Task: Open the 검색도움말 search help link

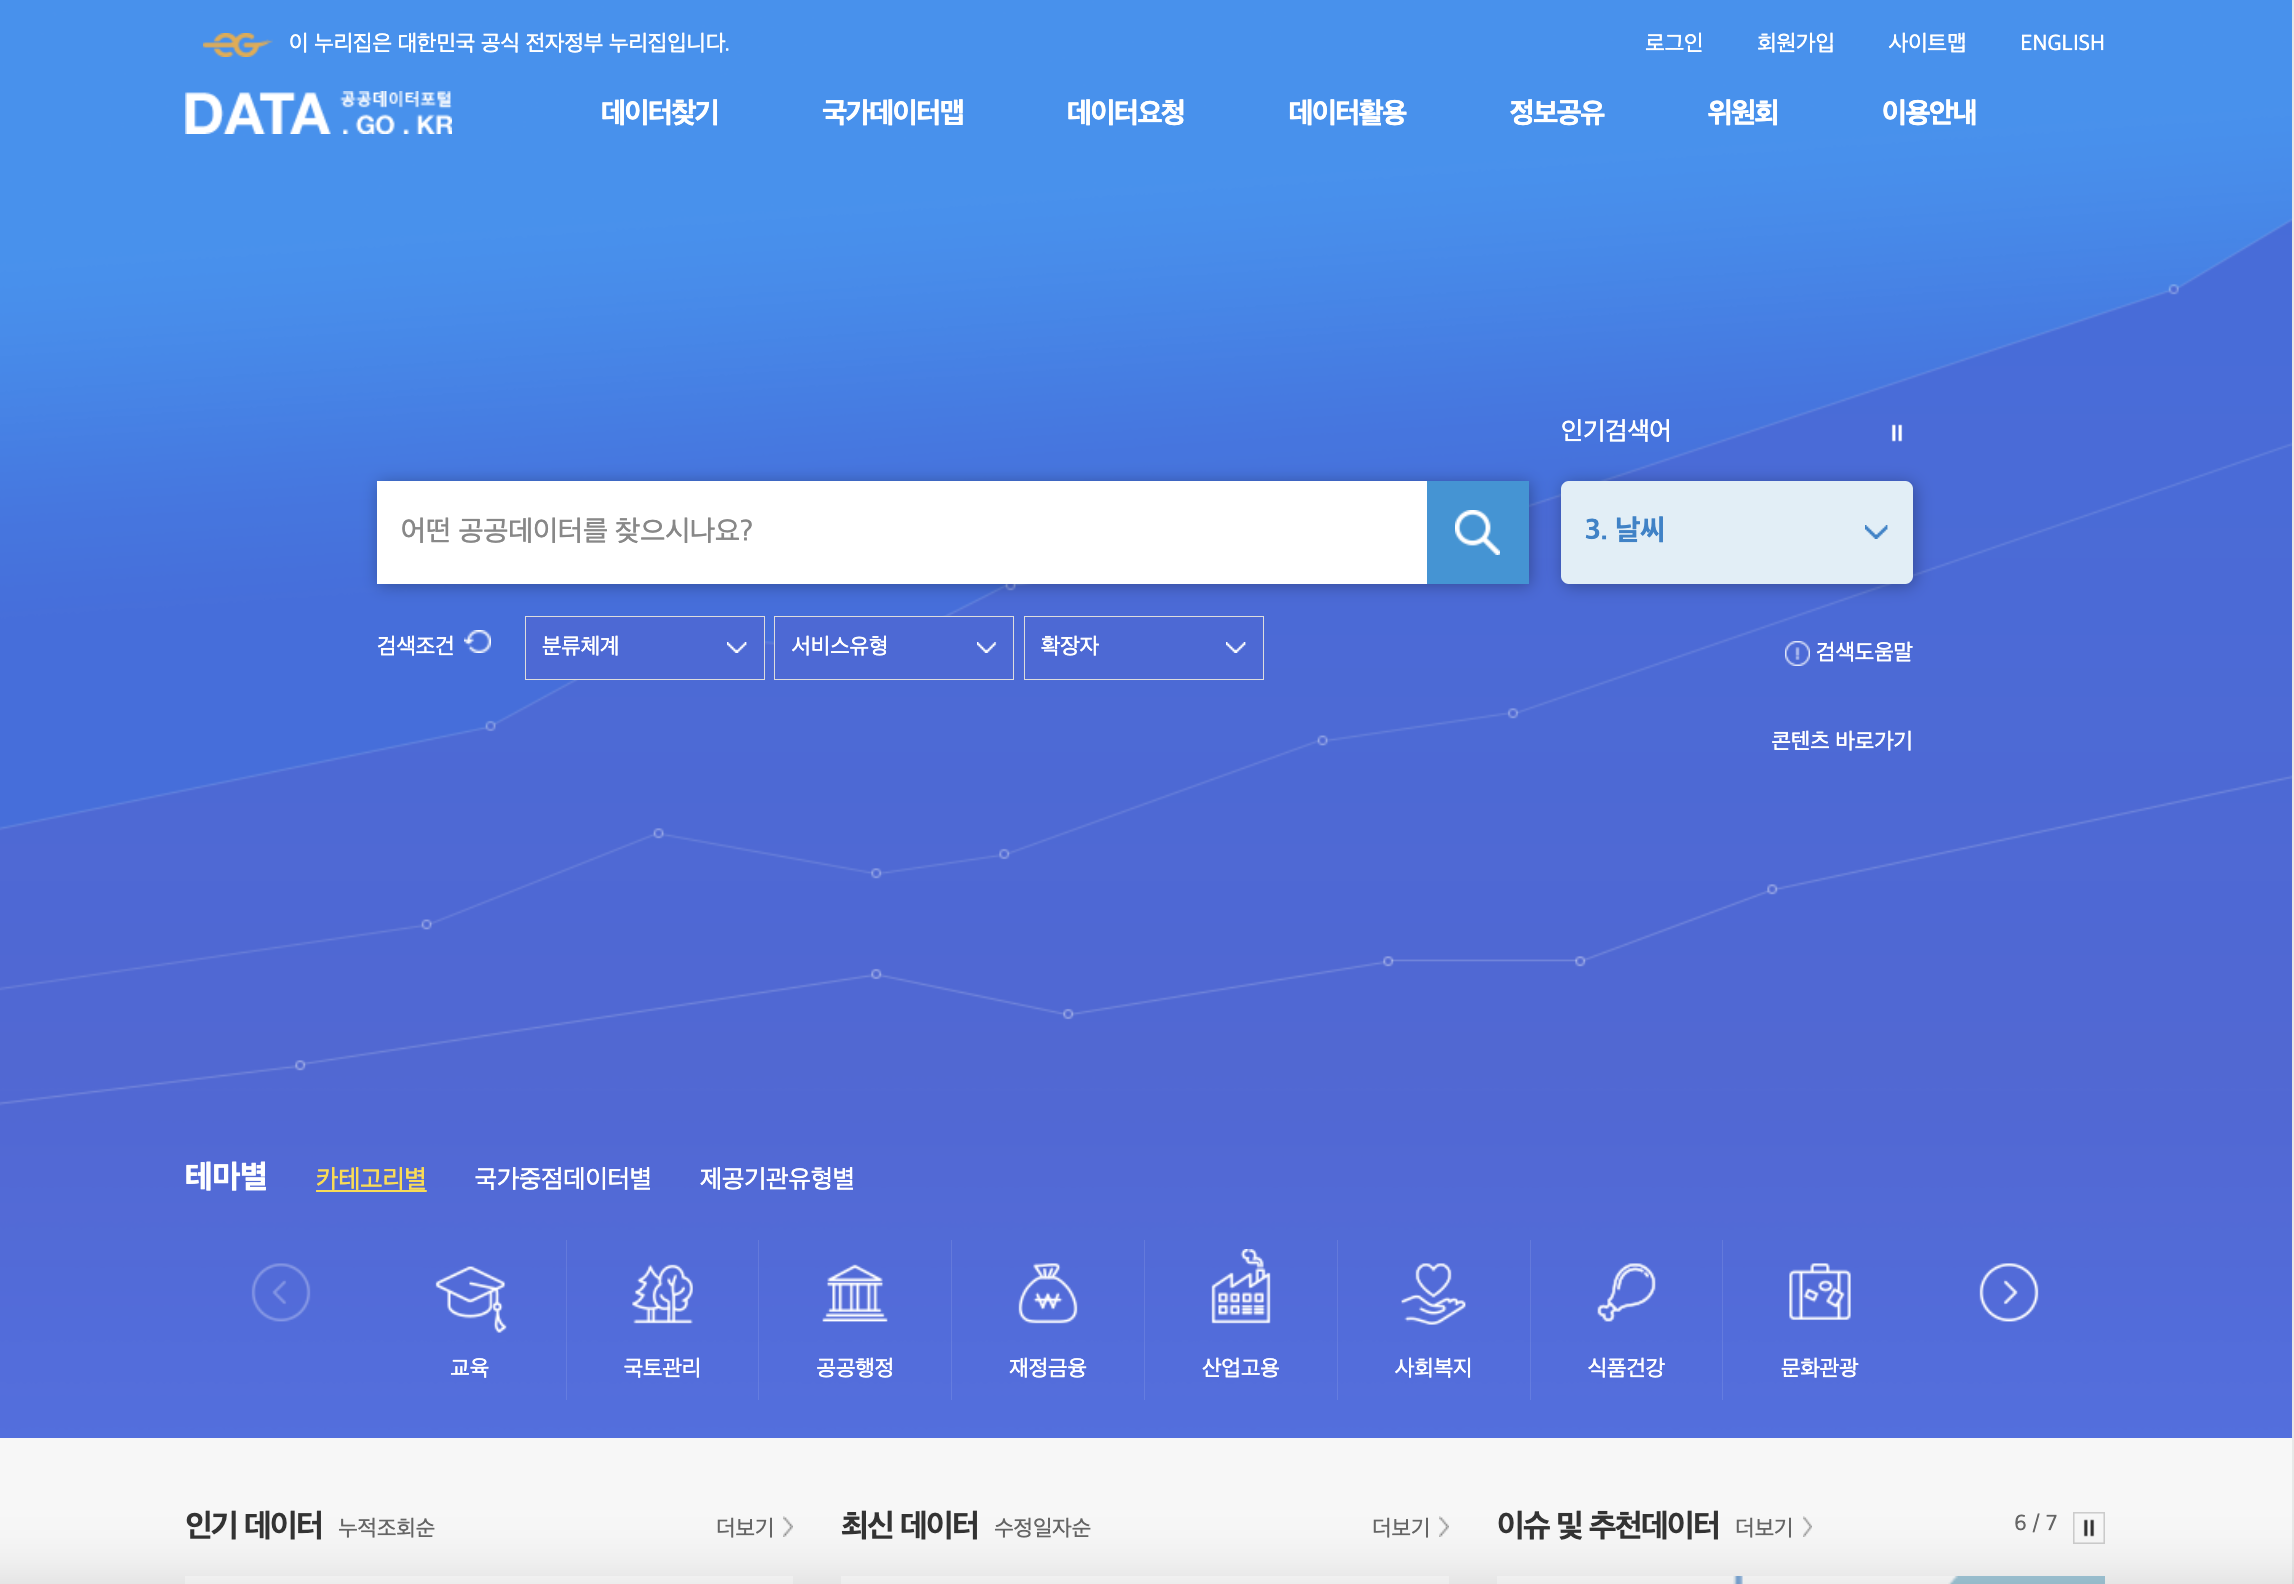Action: click(x=1849, y=652)
